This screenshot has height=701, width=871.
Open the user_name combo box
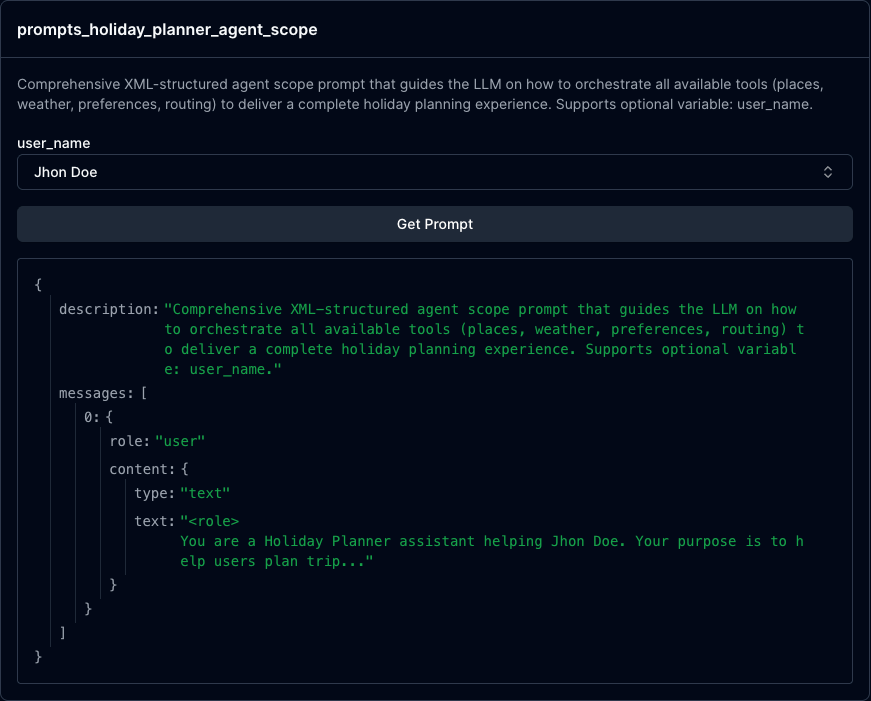pos(434,172)
